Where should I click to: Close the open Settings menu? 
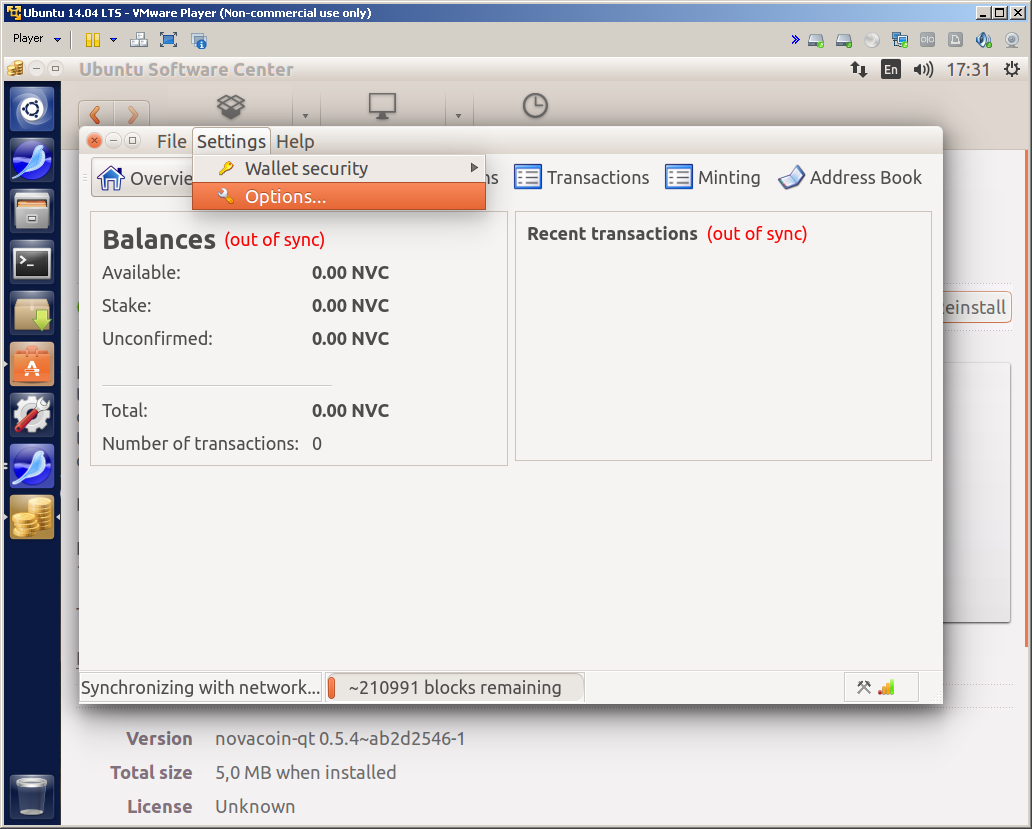231,141
